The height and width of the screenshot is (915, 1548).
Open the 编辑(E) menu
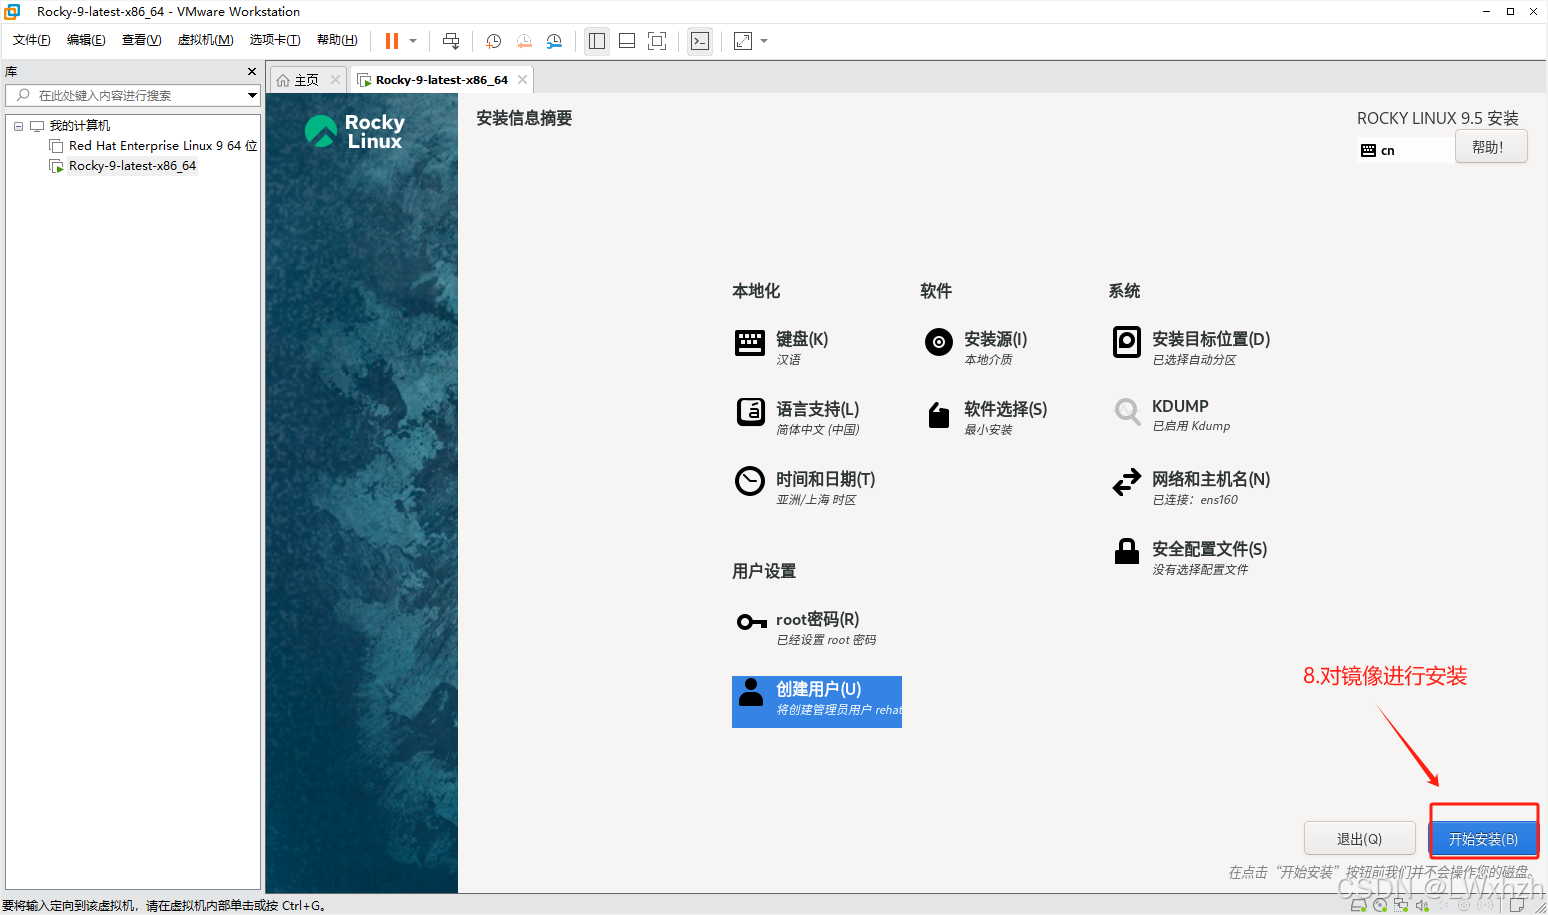tap(86, 40)
